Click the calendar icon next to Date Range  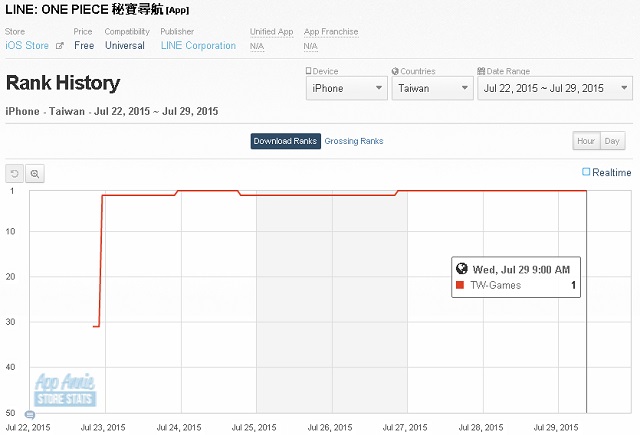coord(481,71)
